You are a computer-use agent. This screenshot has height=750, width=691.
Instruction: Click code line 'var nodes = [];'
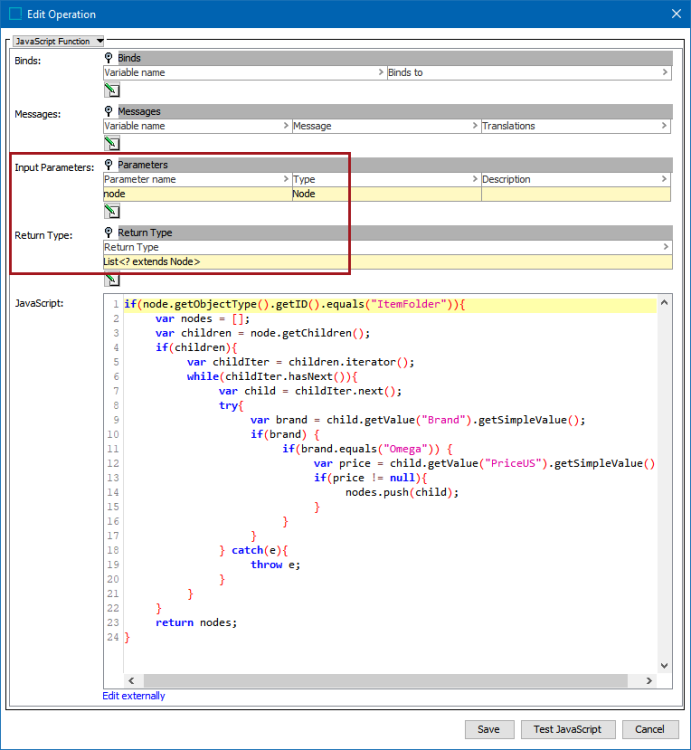[x=202, y=319]
